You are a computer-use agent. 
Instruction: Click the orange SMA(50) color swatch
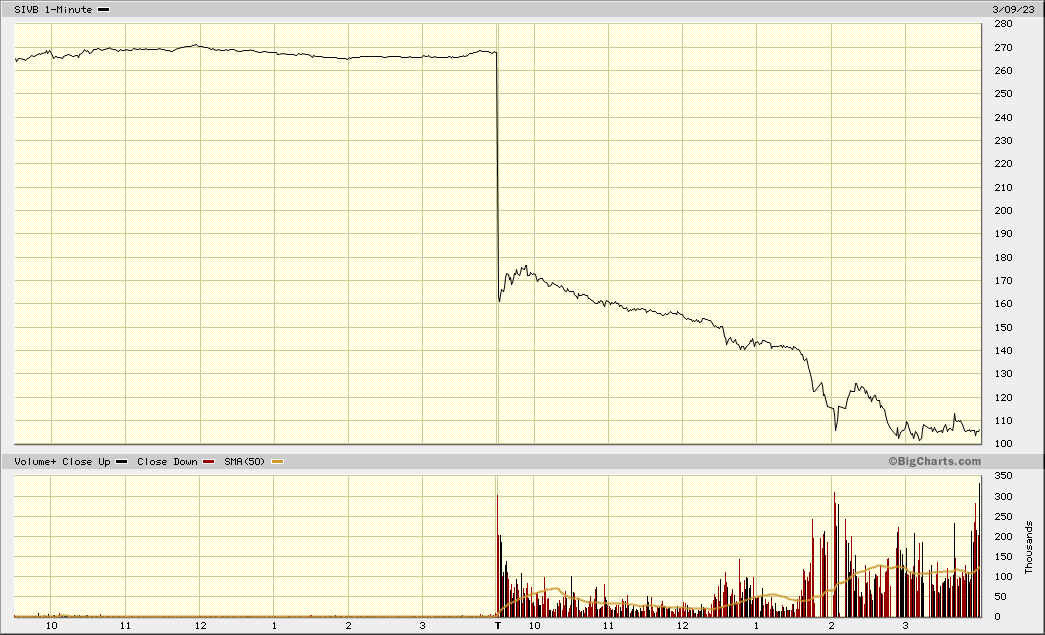click(x=277, y=462)
